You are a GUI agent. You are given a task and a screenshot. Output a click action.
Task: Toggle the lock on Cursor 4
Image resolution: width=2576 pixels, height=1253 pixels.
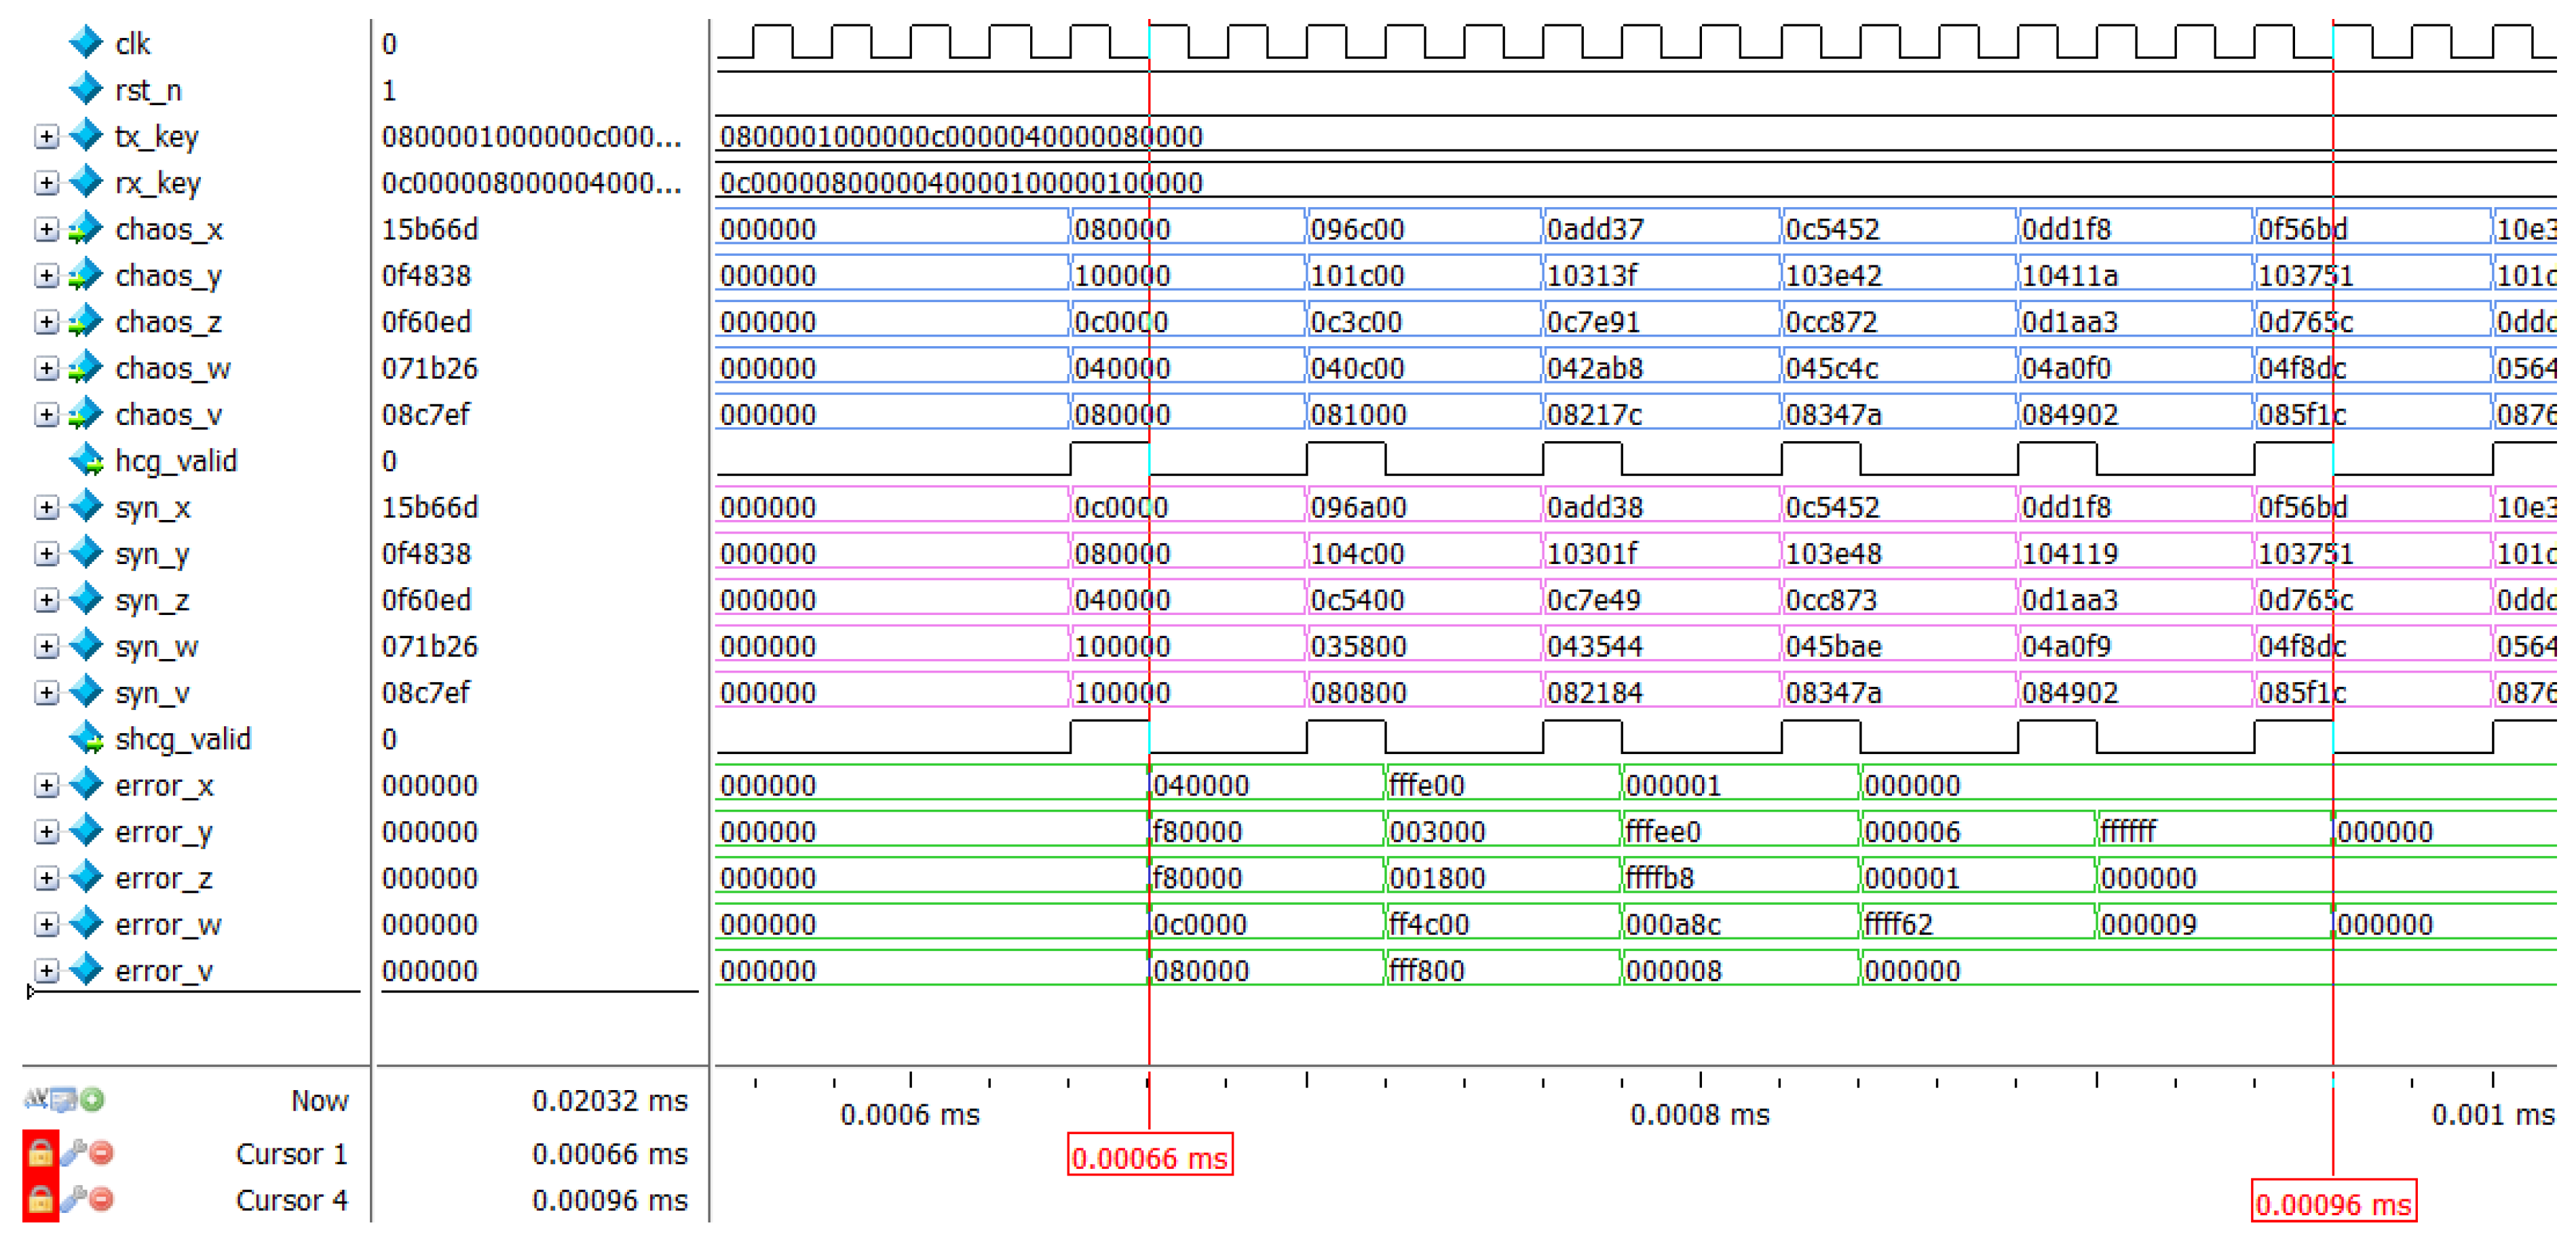pyautogui.click(x=40, y=1199)
